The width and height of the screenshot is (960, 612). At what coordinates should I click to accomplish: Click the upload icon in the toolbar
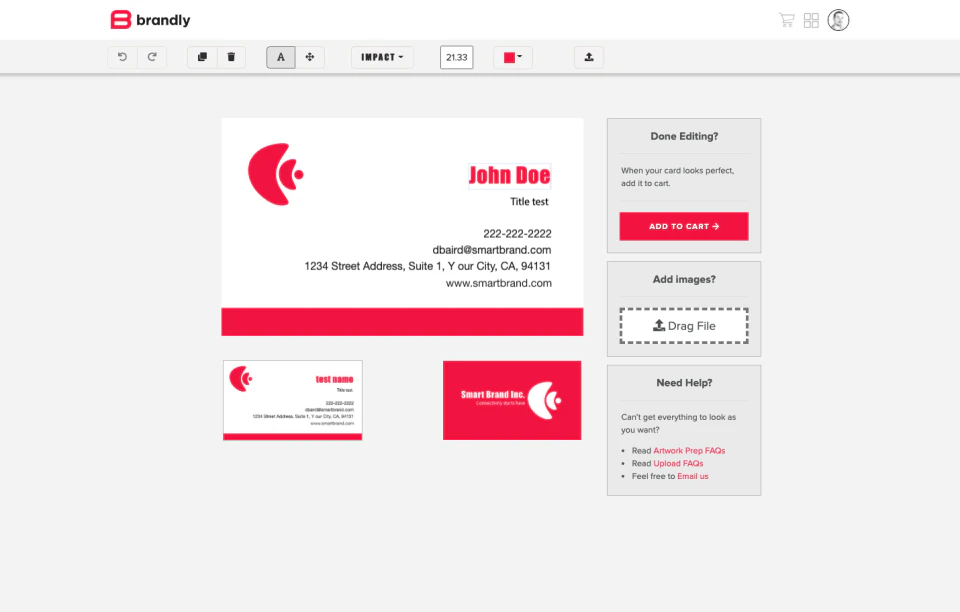(x=588, y=57)
